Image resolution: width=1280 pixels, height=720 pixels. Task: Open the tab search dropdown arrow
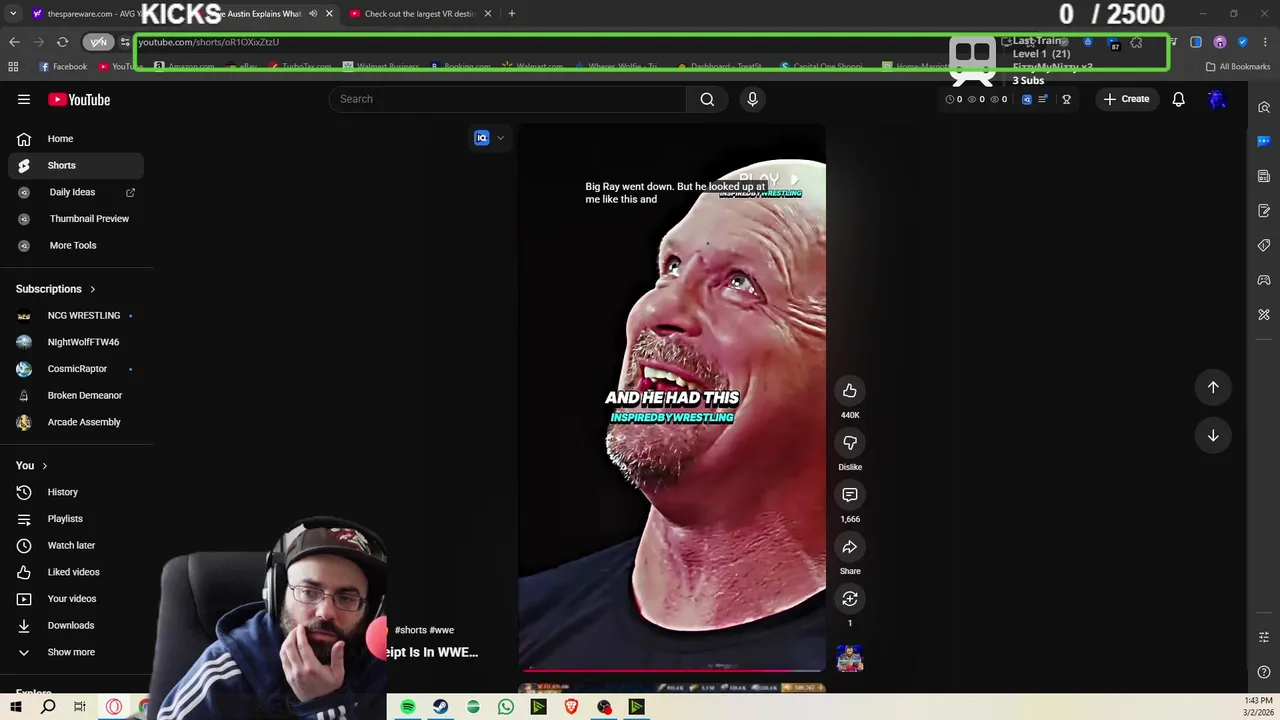(13, 14)
